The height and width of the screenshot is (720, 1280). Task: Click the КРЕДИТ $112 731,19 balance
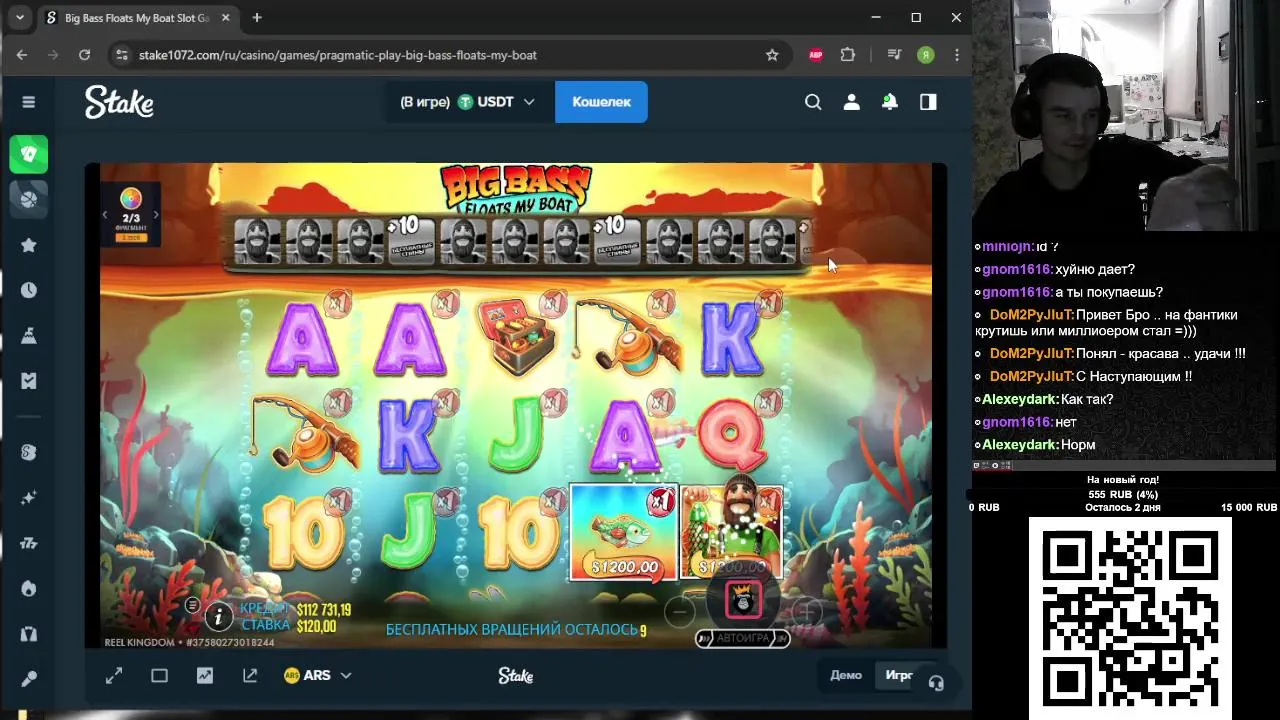pos(295,609)
